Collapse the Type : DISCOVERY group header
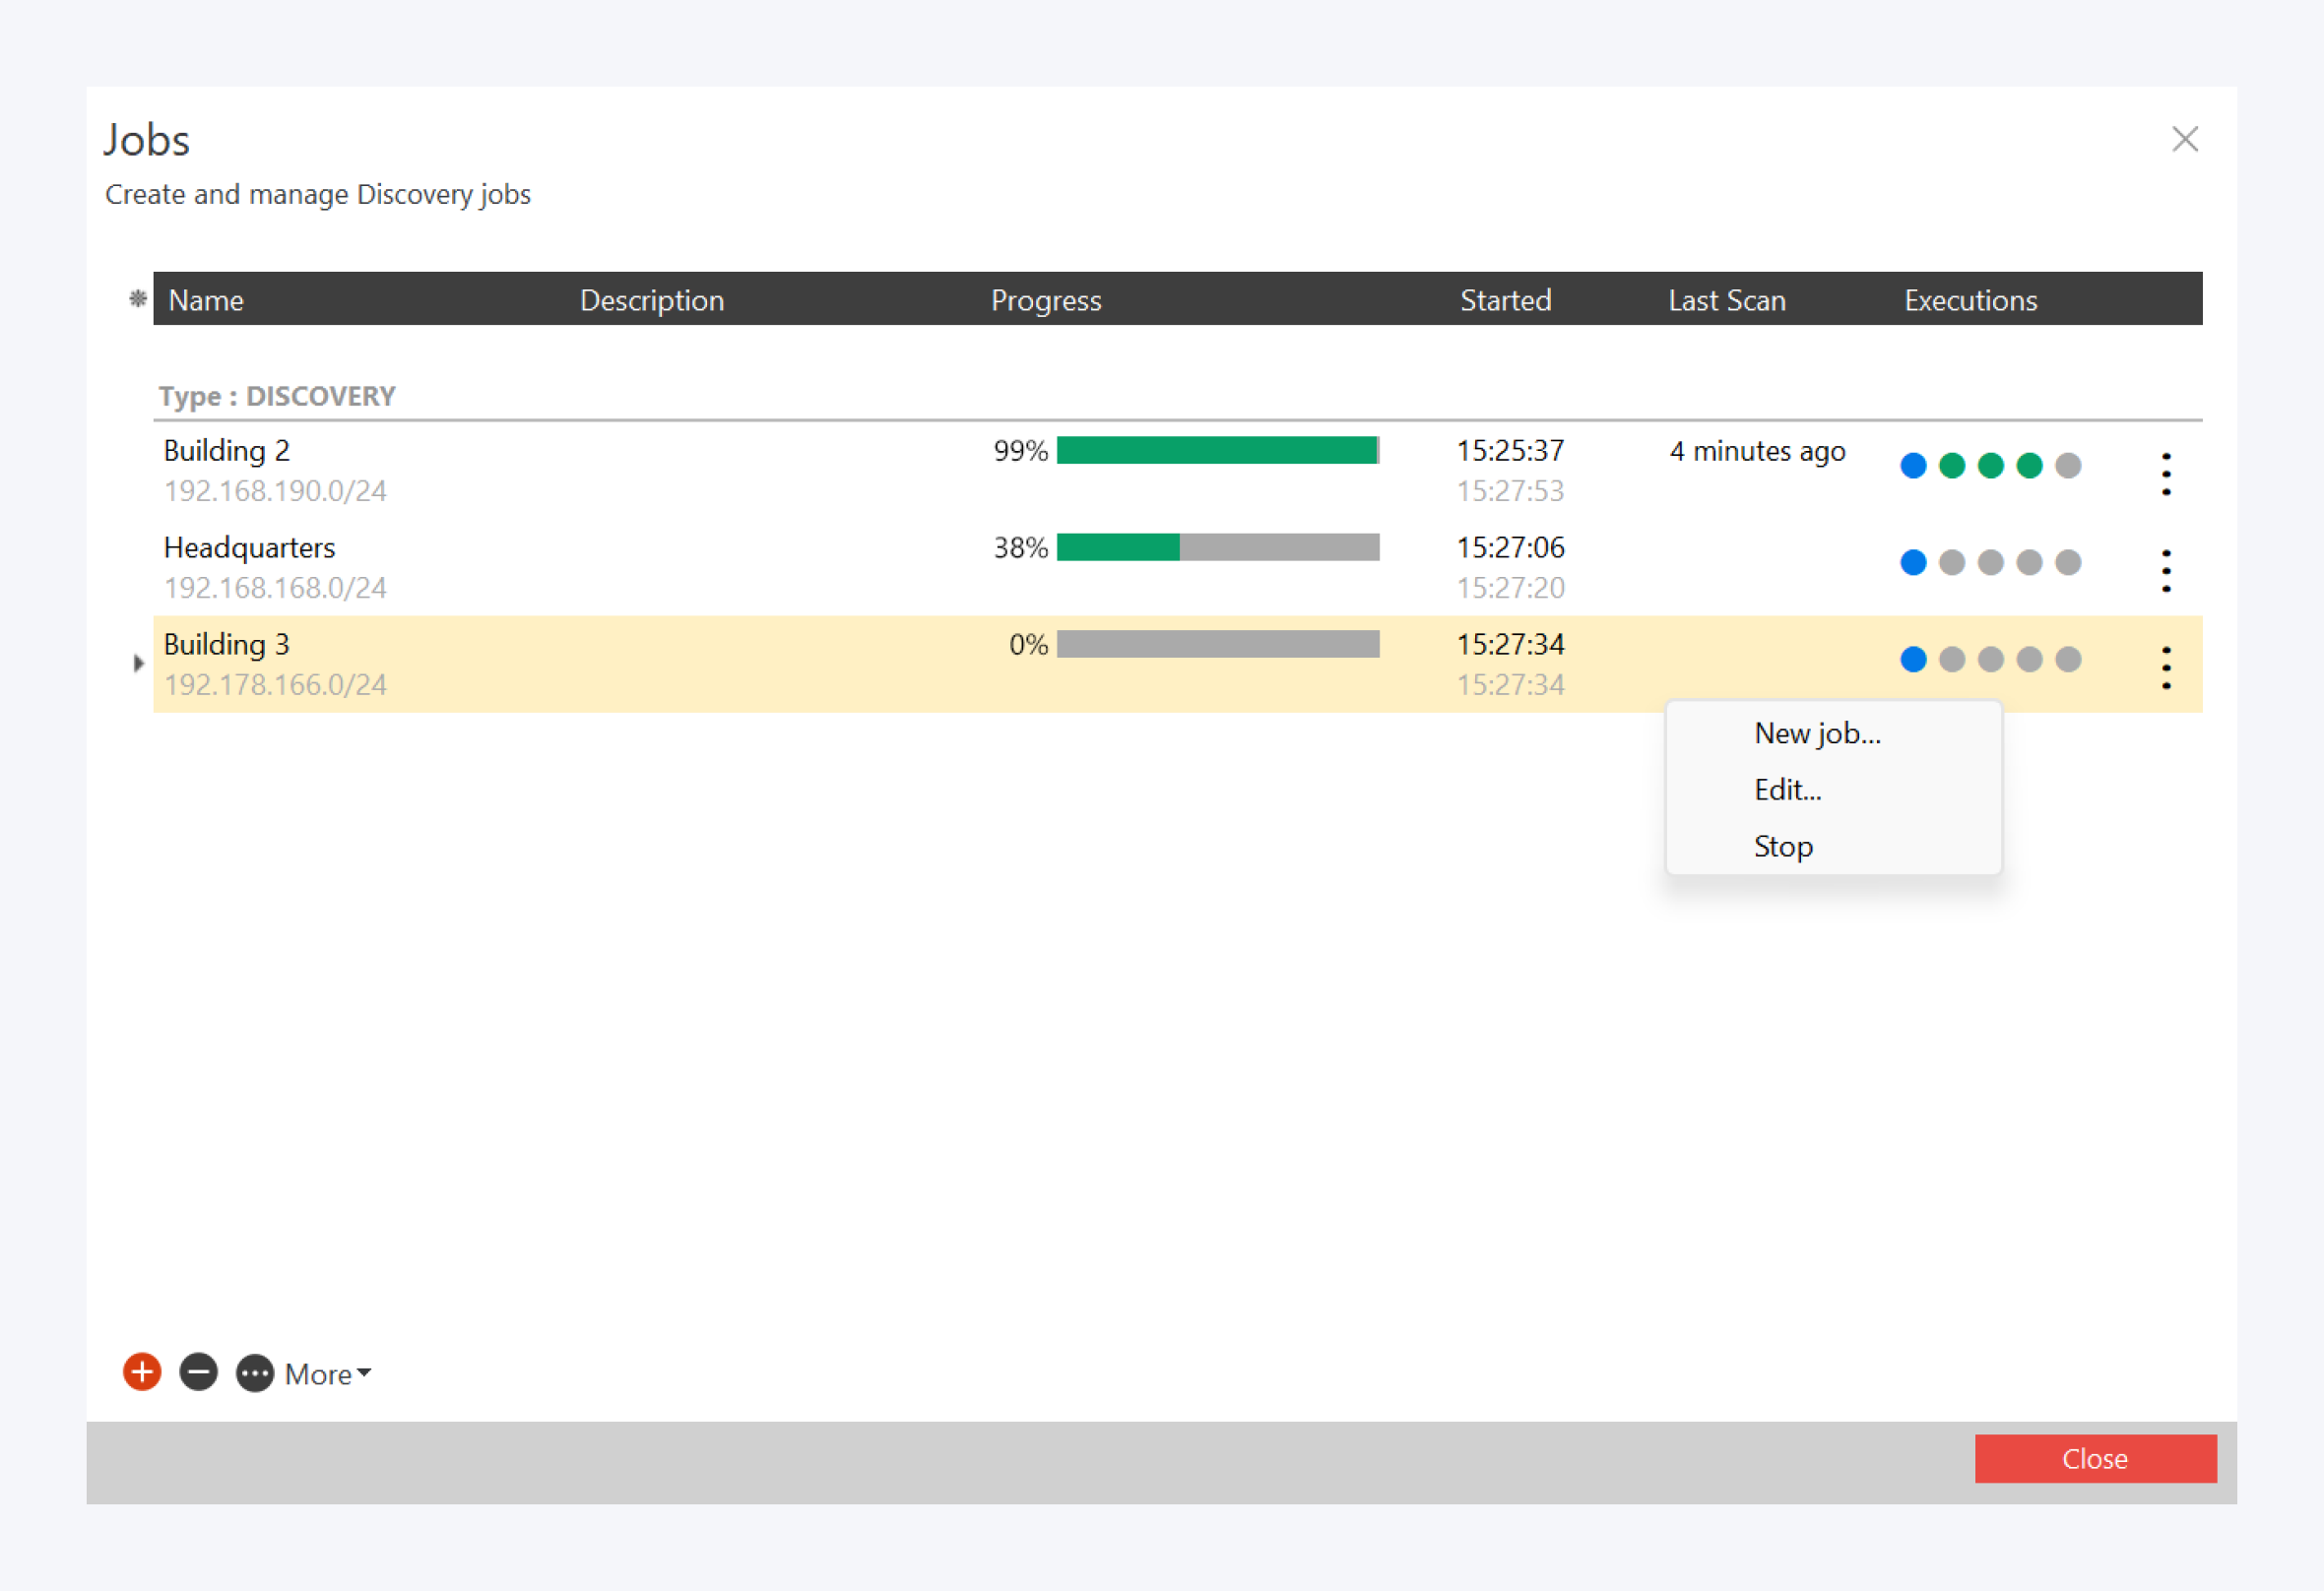Screen dimensions: 2324x1591 (277, 396)
